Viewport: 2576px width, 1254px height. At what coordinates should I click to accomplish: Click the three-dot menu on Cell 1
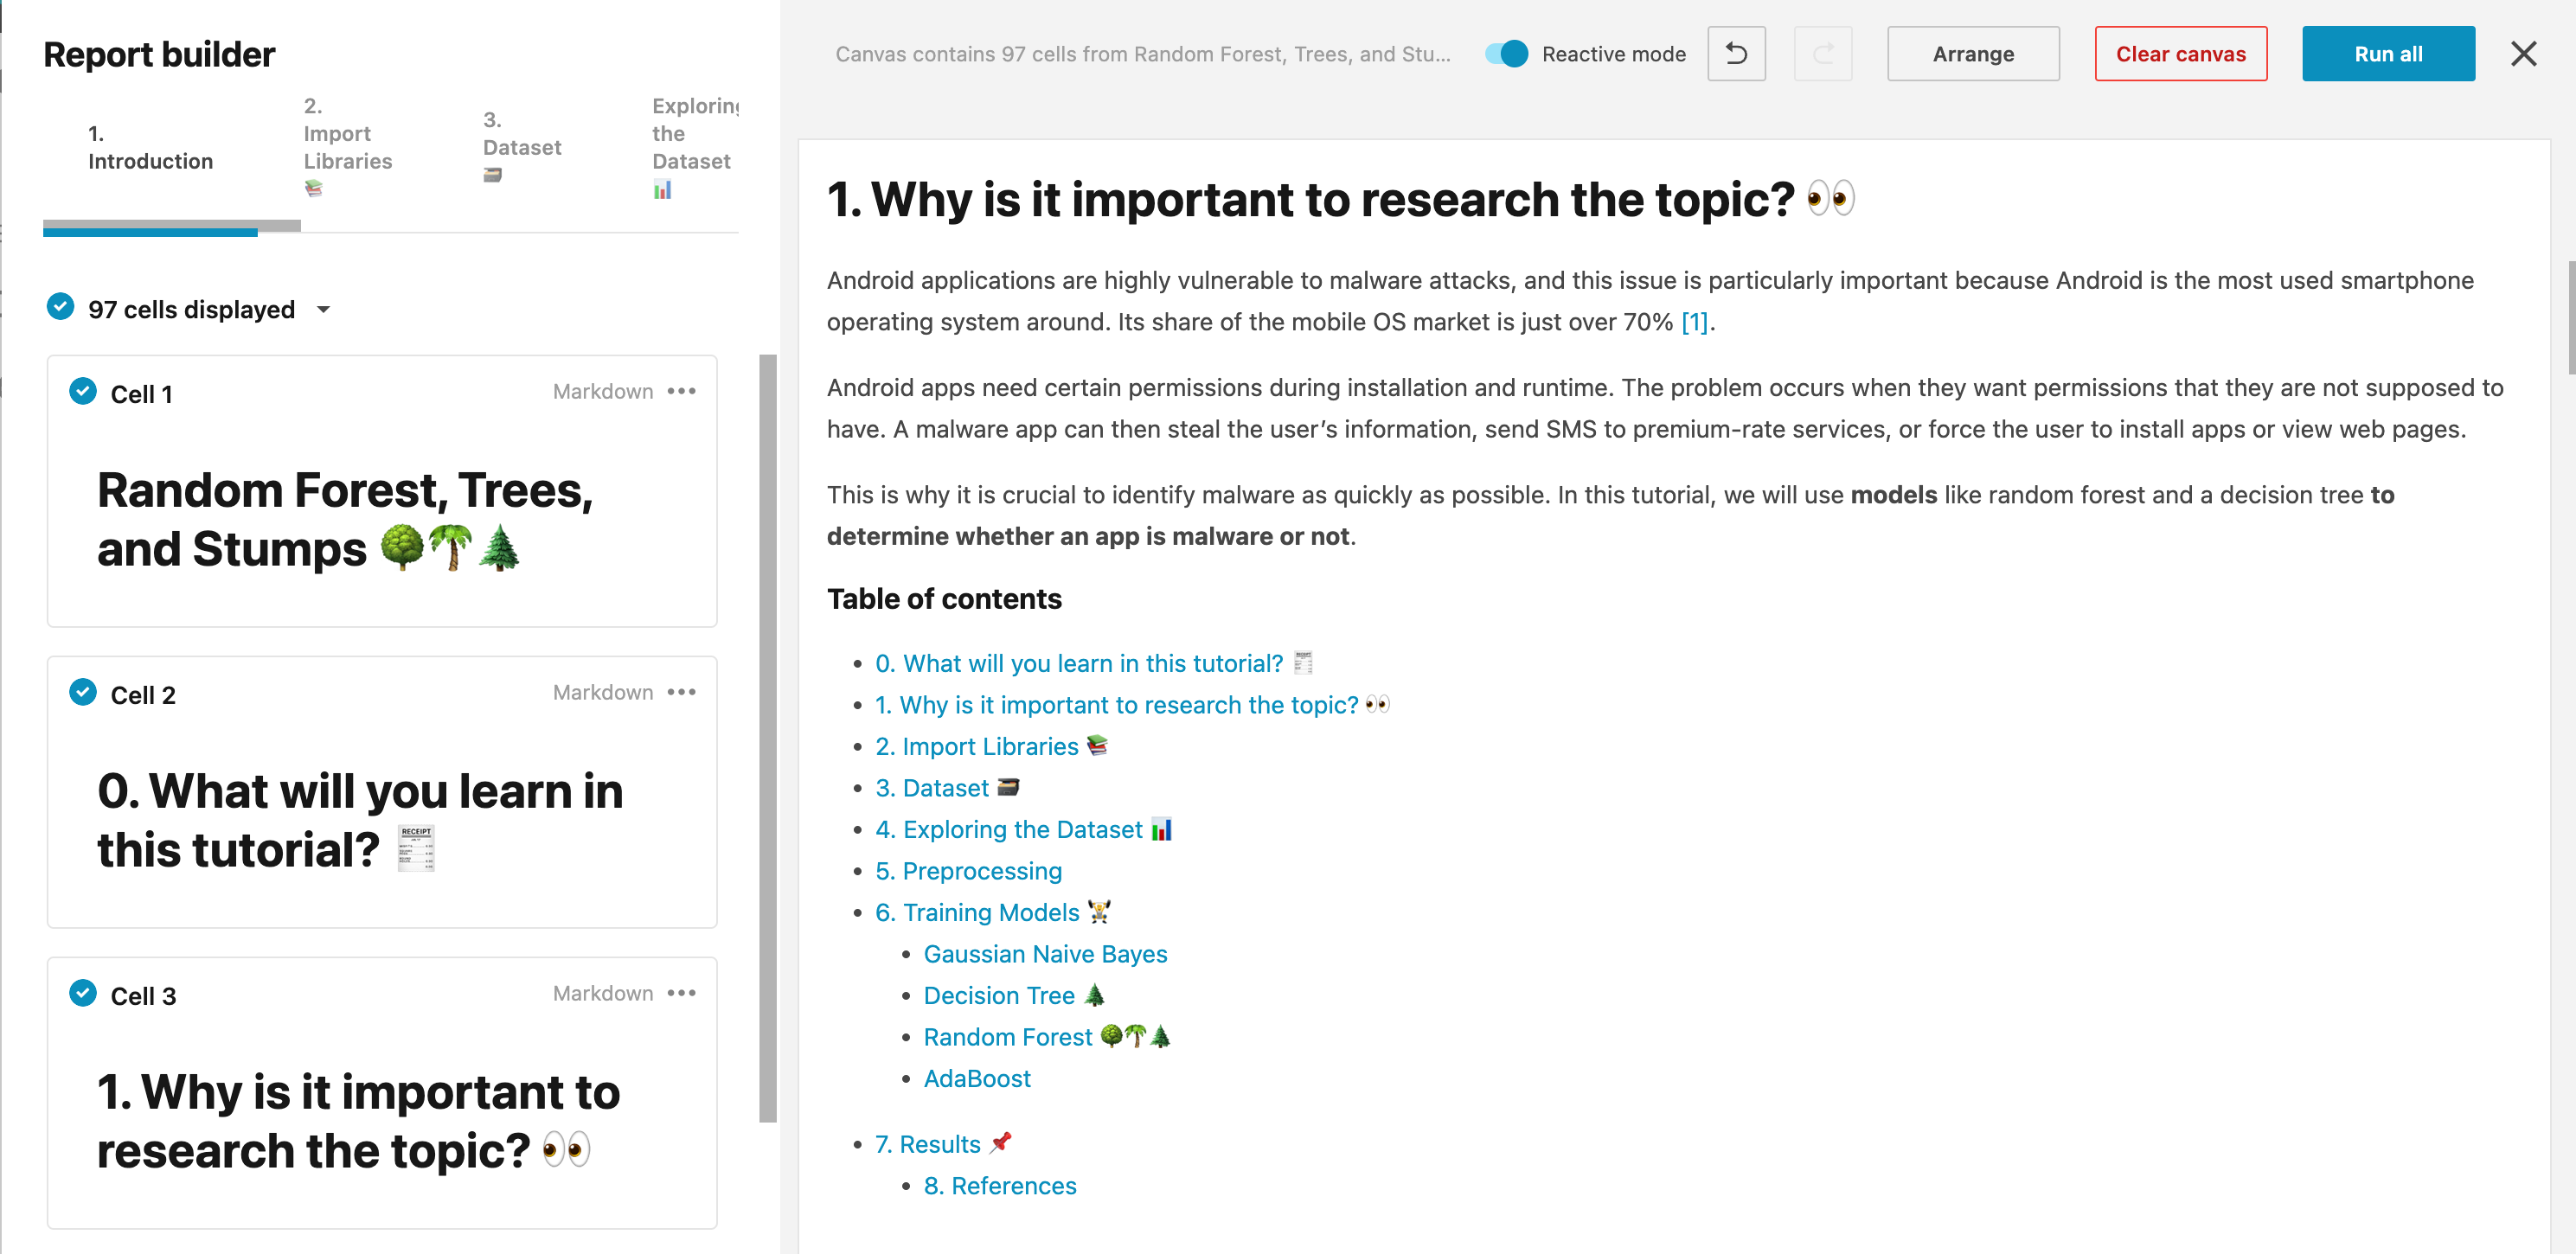[x=687, y=391]
